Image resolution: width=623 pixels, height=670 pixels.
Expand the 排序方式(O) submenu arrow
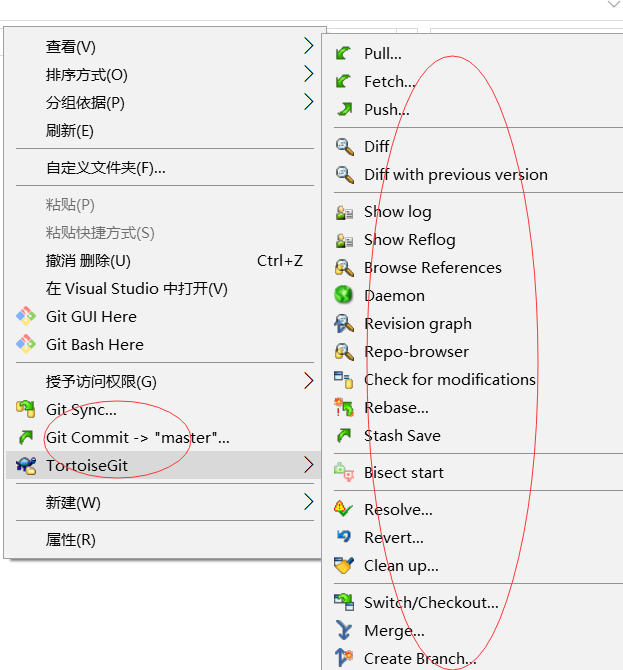(x=308, y=74)
